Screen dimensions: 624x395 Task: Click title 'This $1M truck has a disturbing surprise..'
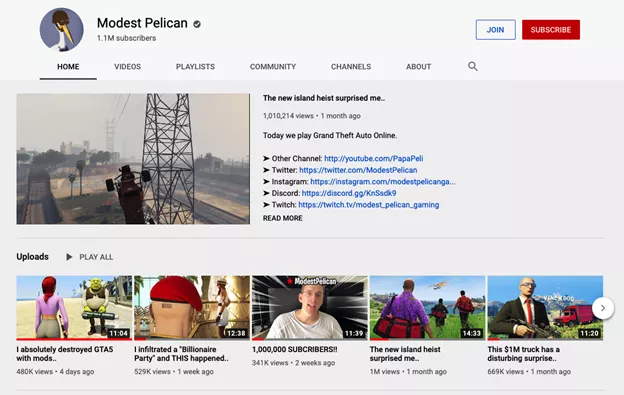(524, 354)
